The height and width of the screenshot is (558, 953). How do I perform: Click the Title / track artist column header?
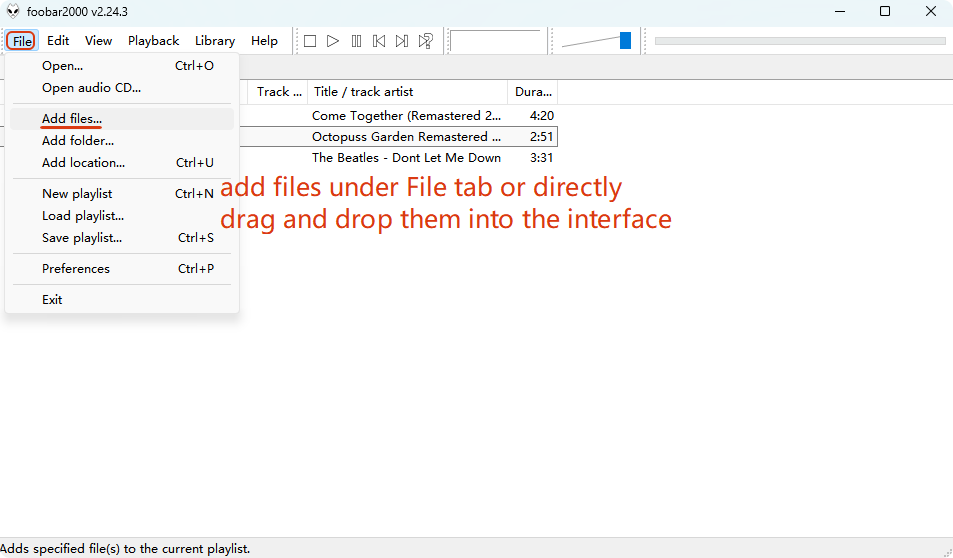pos(407,92)
